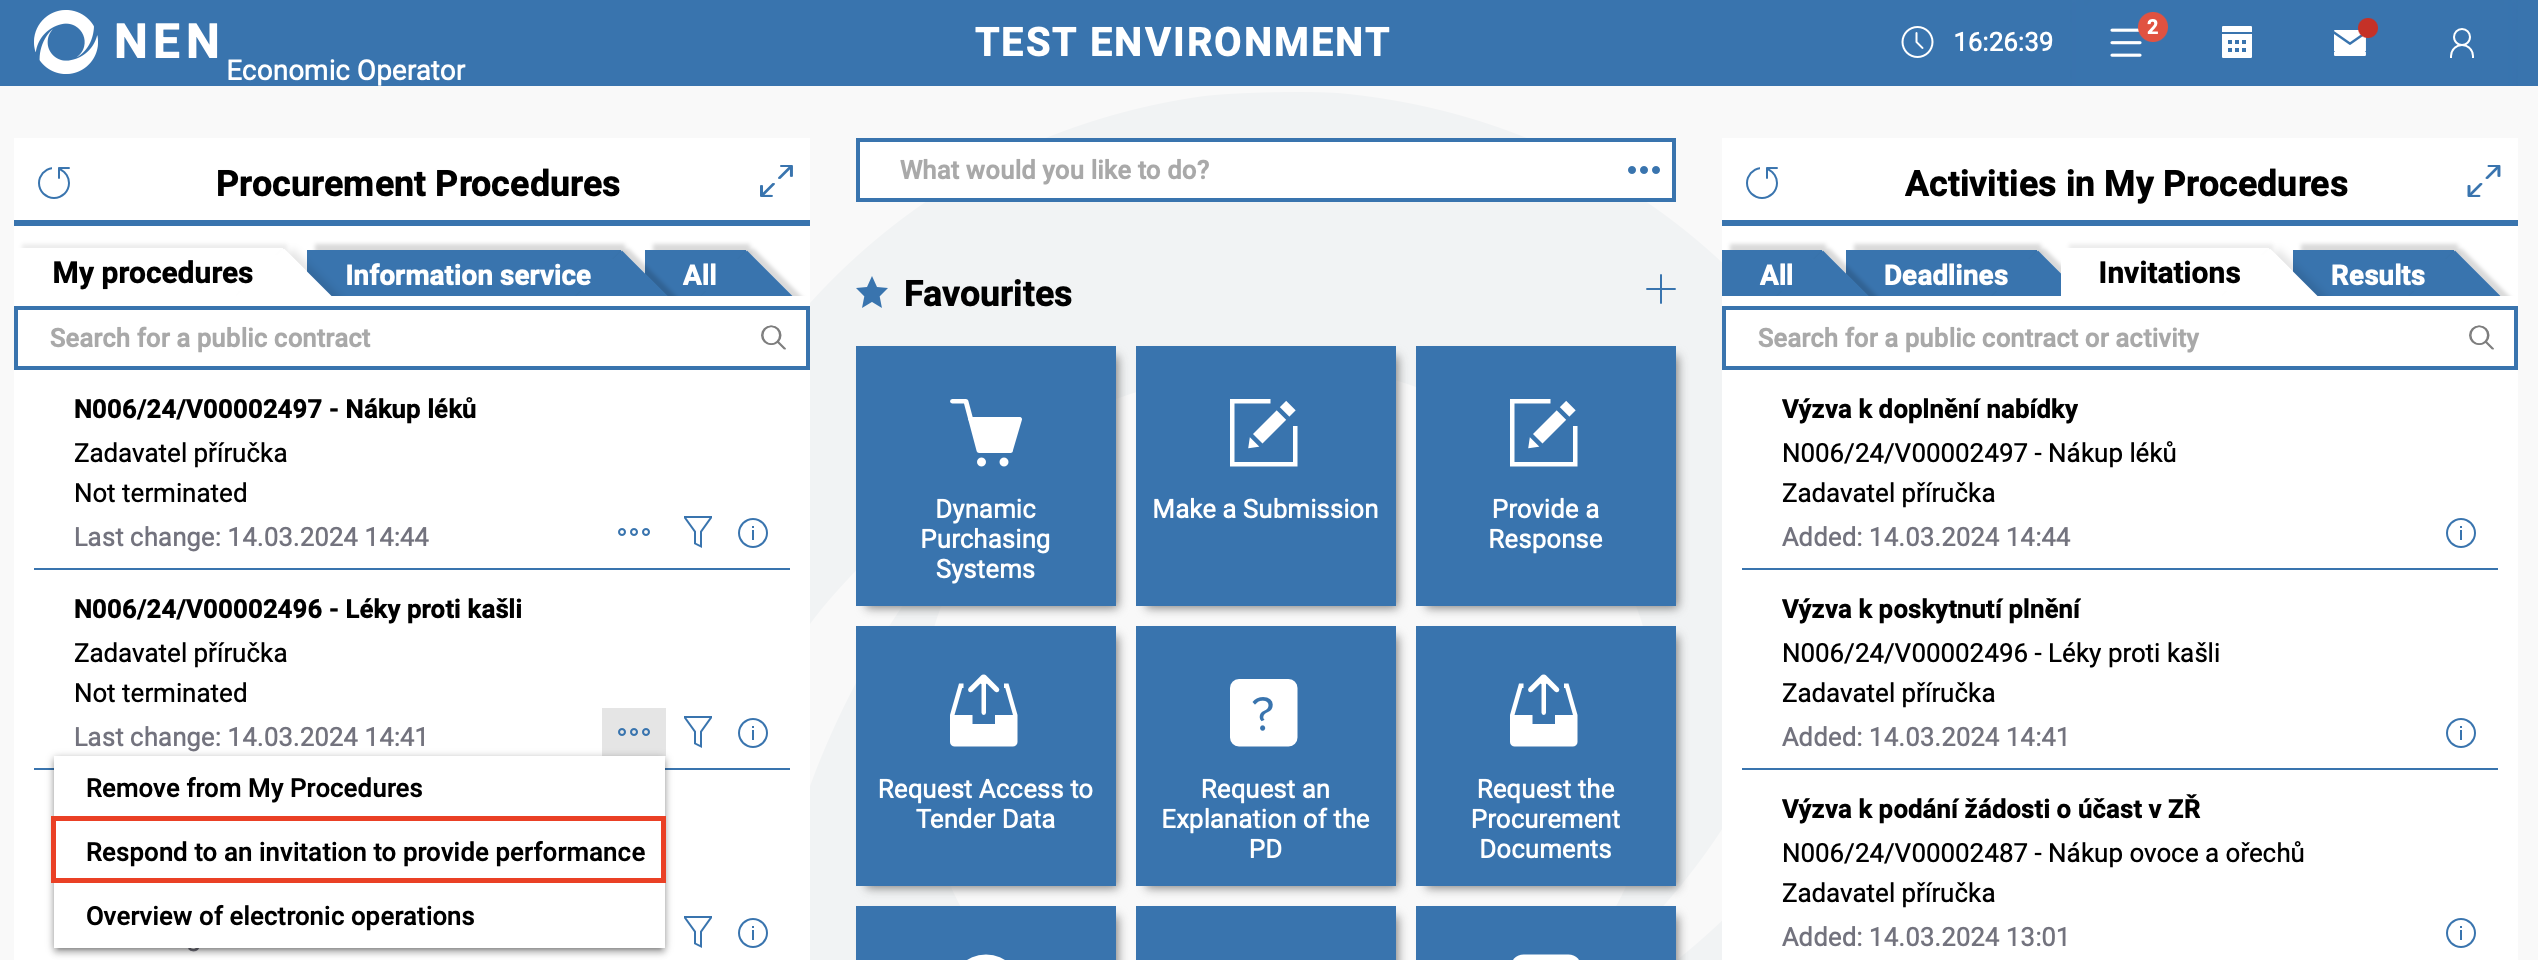
Task: Expand the Procurement Procedures panel to full size
Action: pos(776,181)
